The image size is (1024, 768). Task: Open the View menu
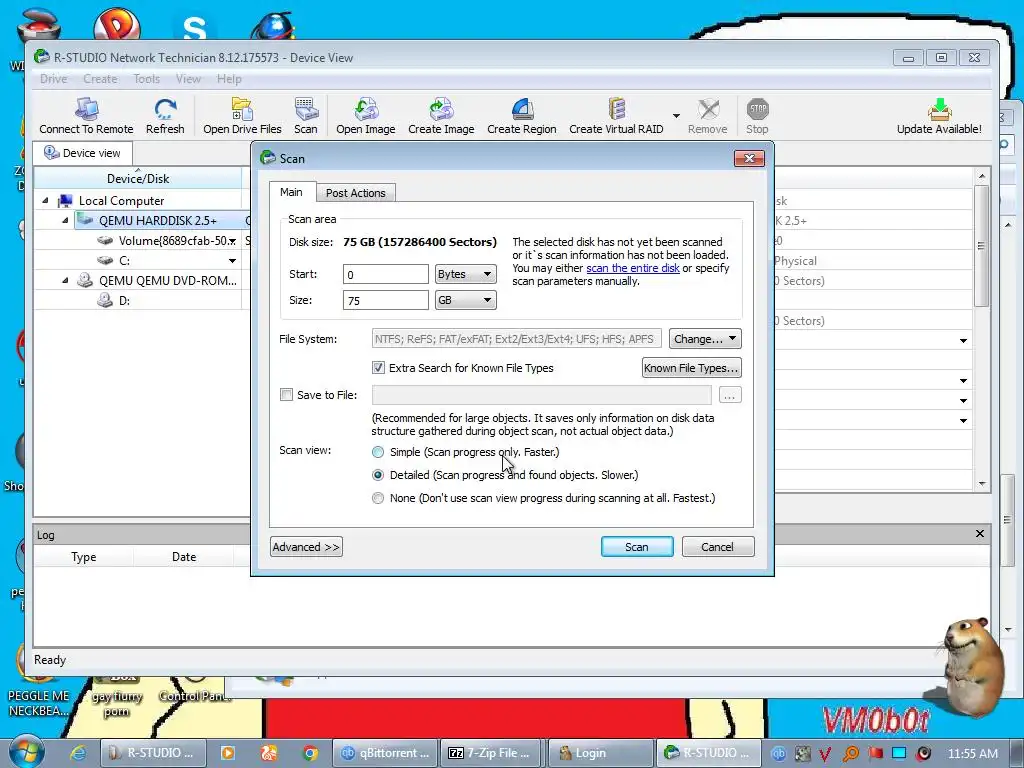click(x=188, y=78)
